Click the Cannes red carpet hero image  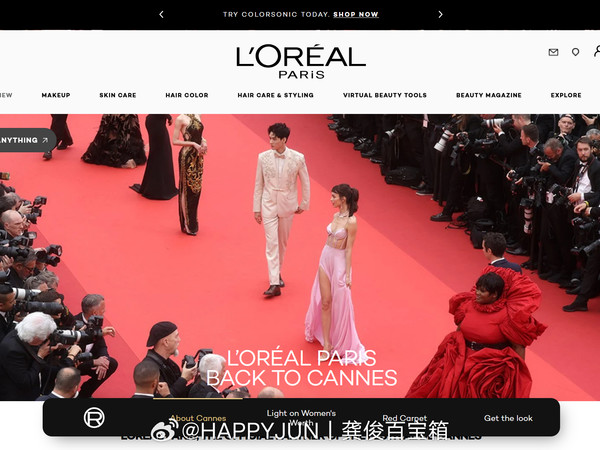[300, 257]
